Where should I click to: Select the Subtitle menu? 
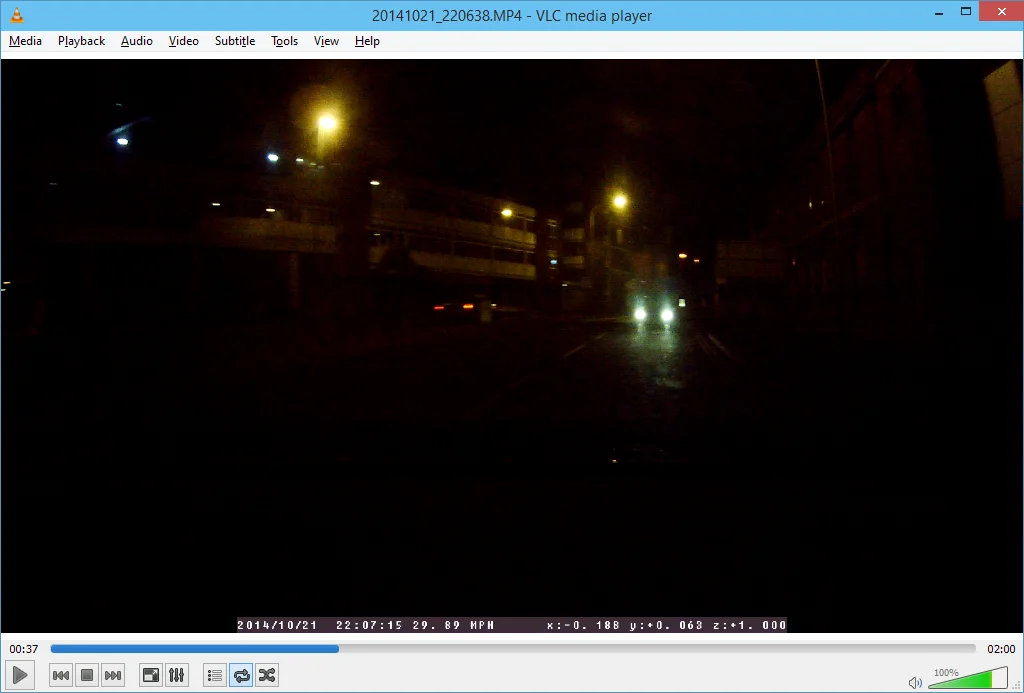[x=235, y=41]
